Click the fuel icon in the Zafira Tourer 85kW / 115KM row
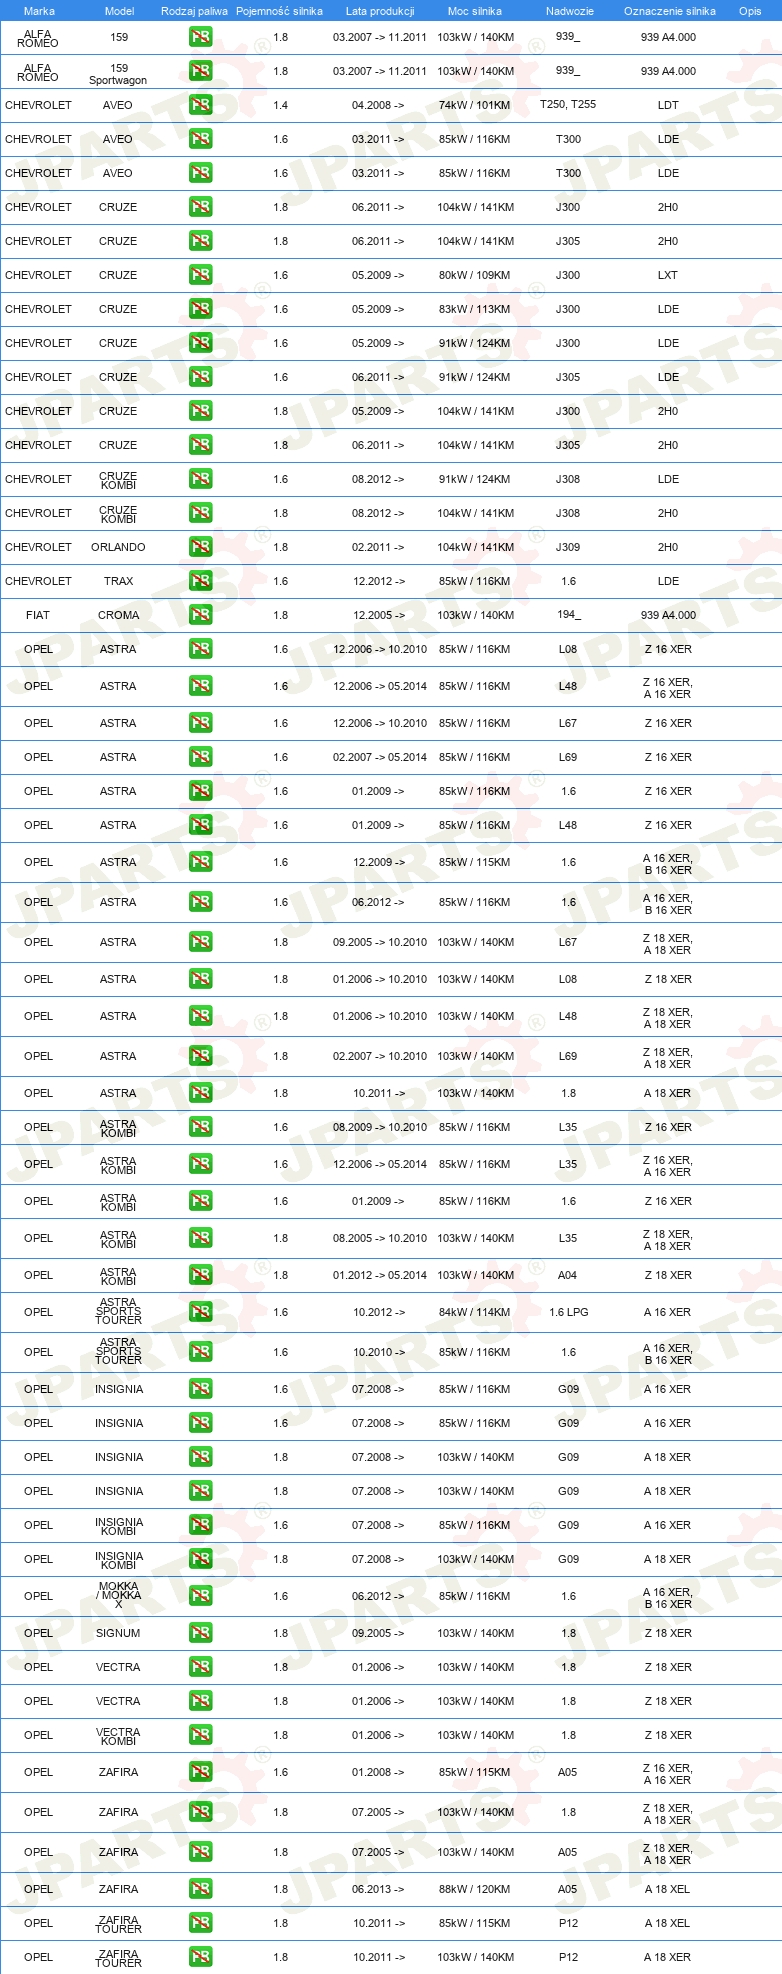The image size is (782, 1974). [200, 1923]
